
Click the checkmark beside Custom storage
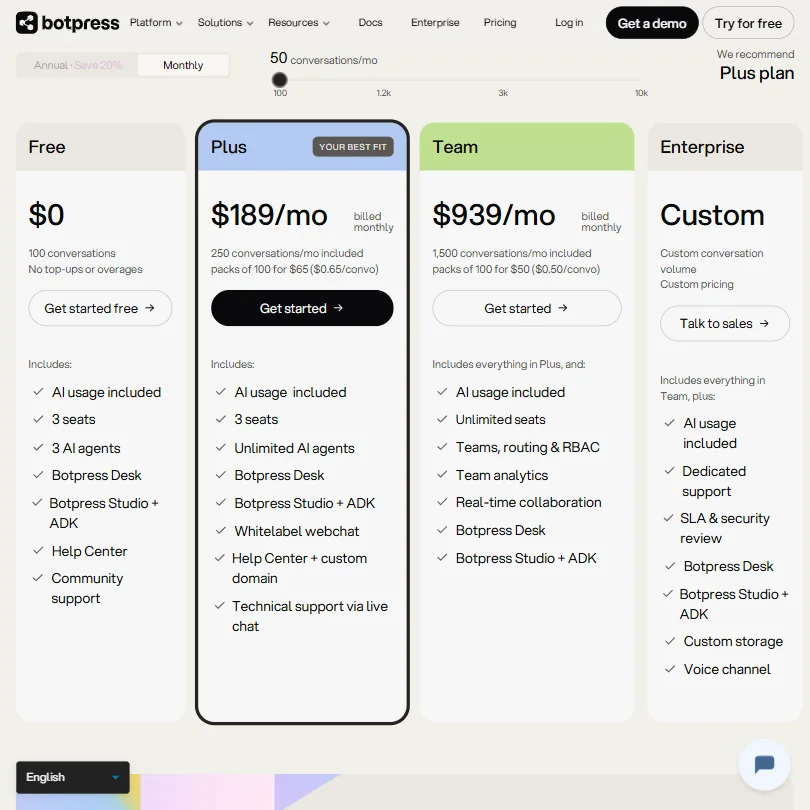[x=670, y=641]
